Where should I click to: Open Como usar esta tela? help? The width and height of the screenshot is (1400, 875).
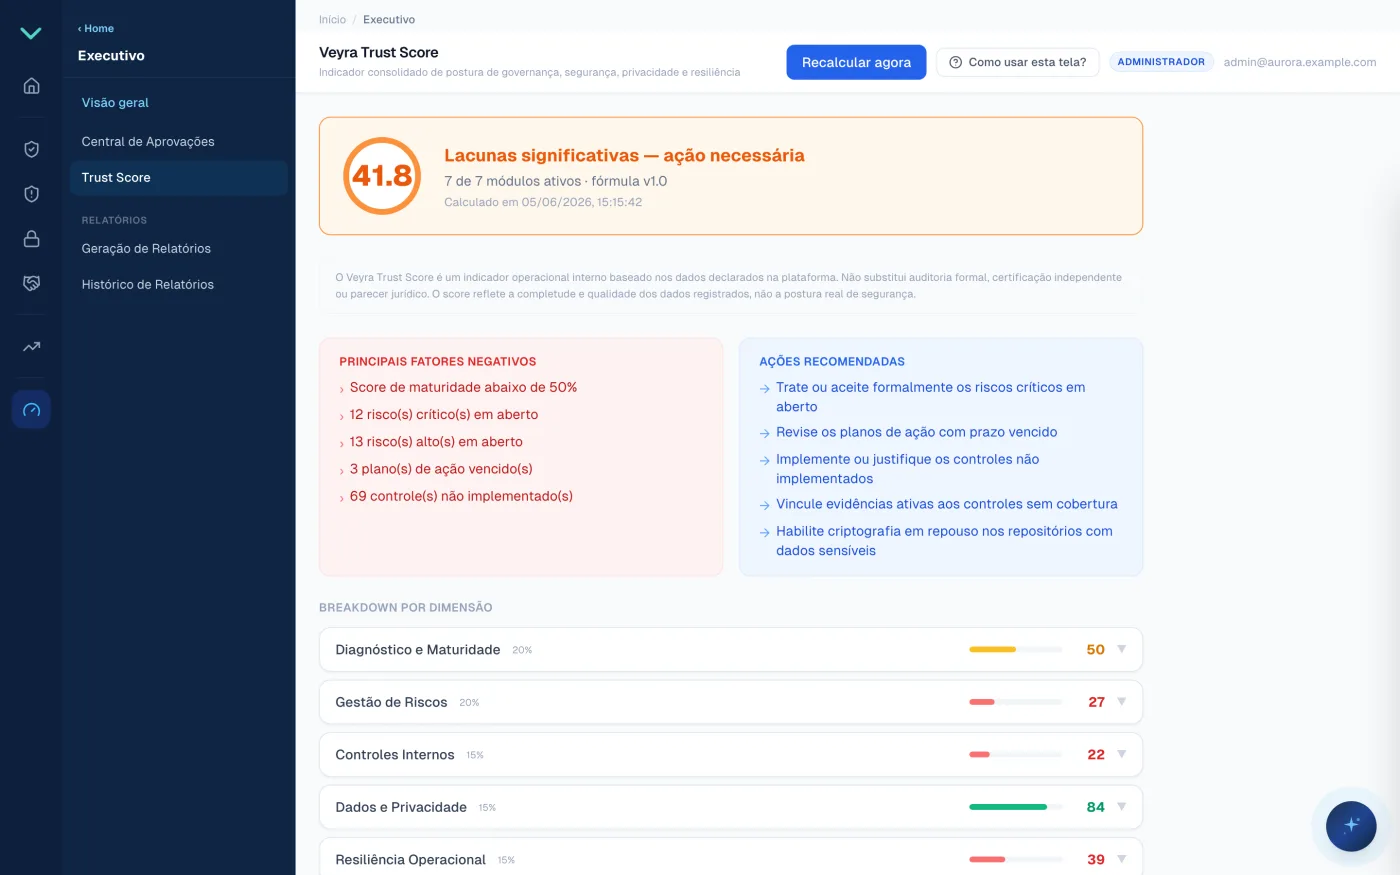pos(1018,62)
